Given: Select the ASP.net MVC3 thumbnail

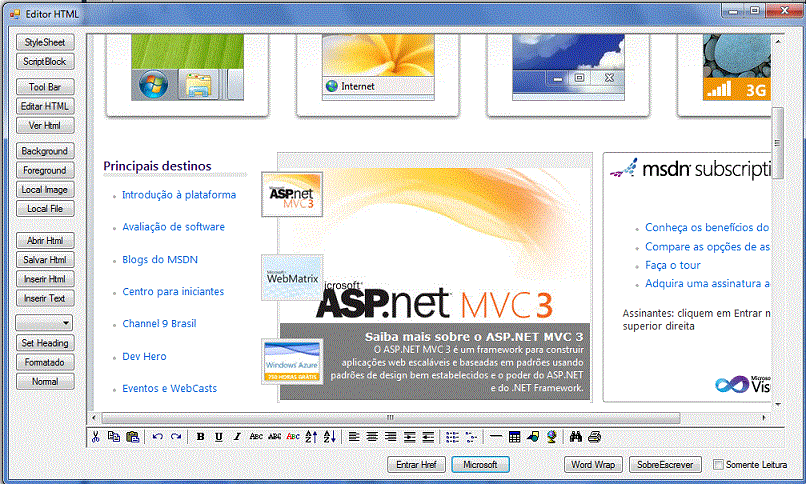Looking at the screenshot, I should [292, 195].
